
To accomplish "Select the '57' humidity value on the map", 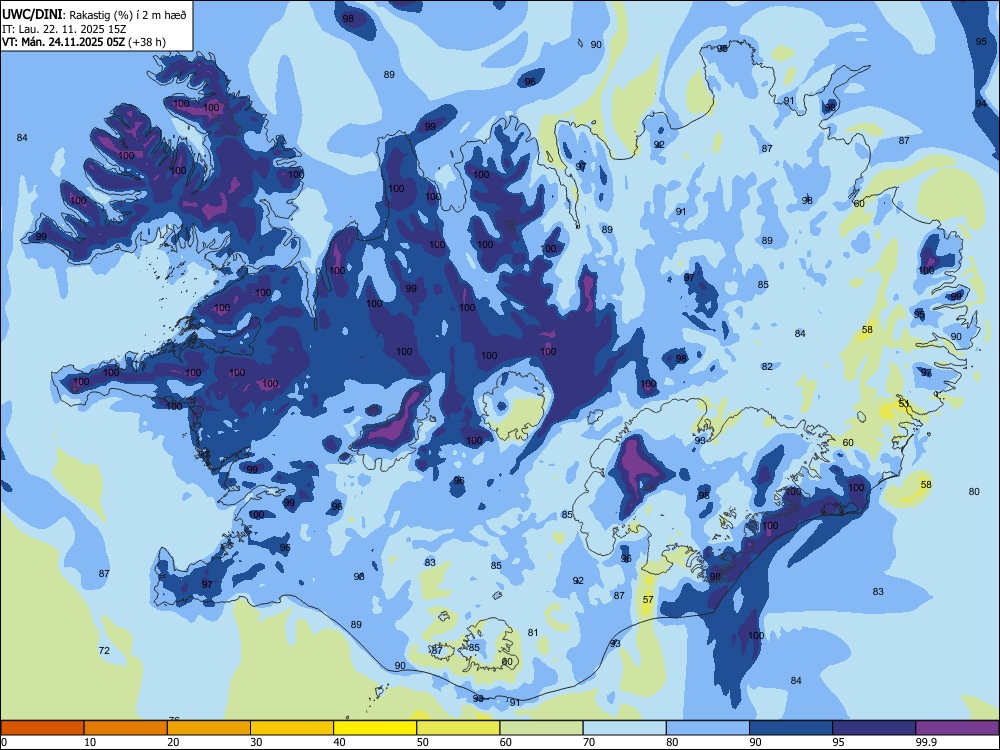I will point(648,599).
